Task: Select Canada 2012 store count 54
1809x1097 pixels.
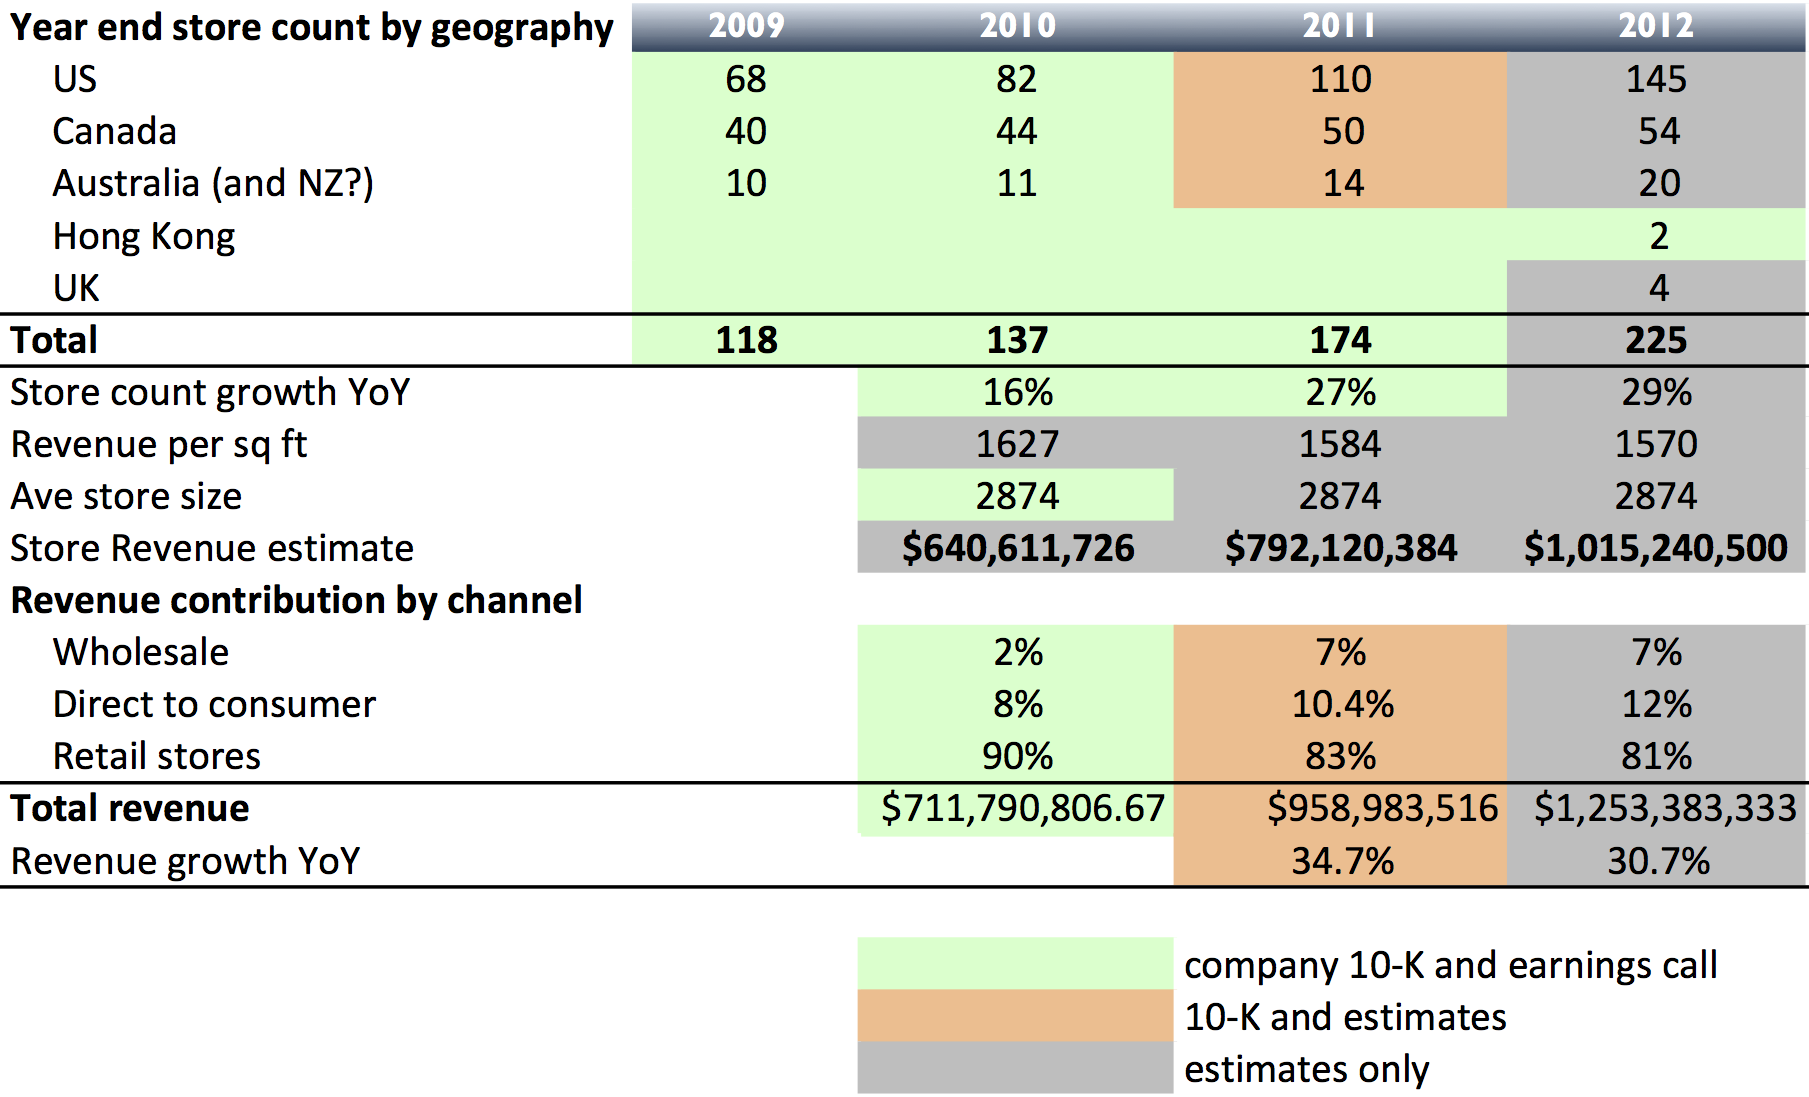Action: pos(1659,131)
